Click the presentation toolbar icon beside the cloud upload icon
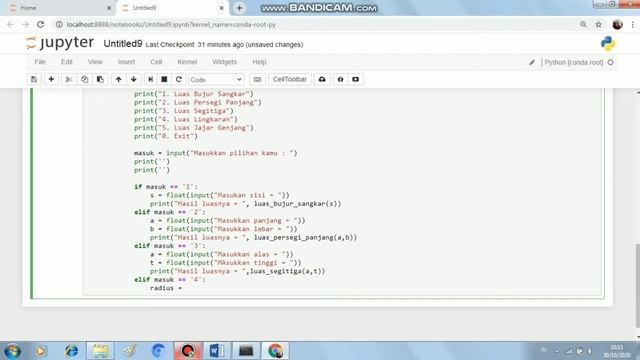The width and height of the screenshot is (640, 360). [x=340, y=79]
